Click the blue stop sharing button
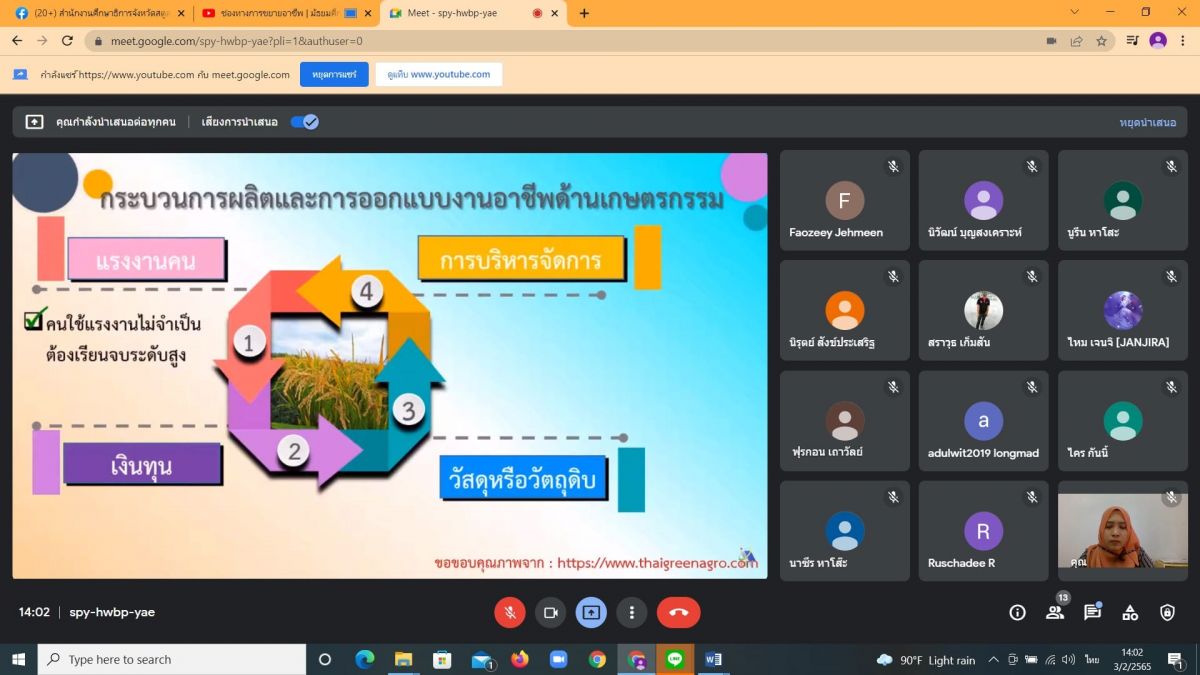 click(x=334, y=75)
